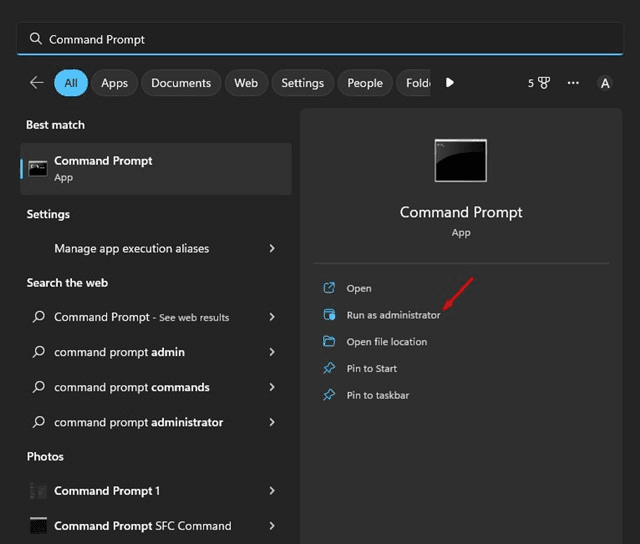Click search icon beside 'command prompt commands'

39,386
